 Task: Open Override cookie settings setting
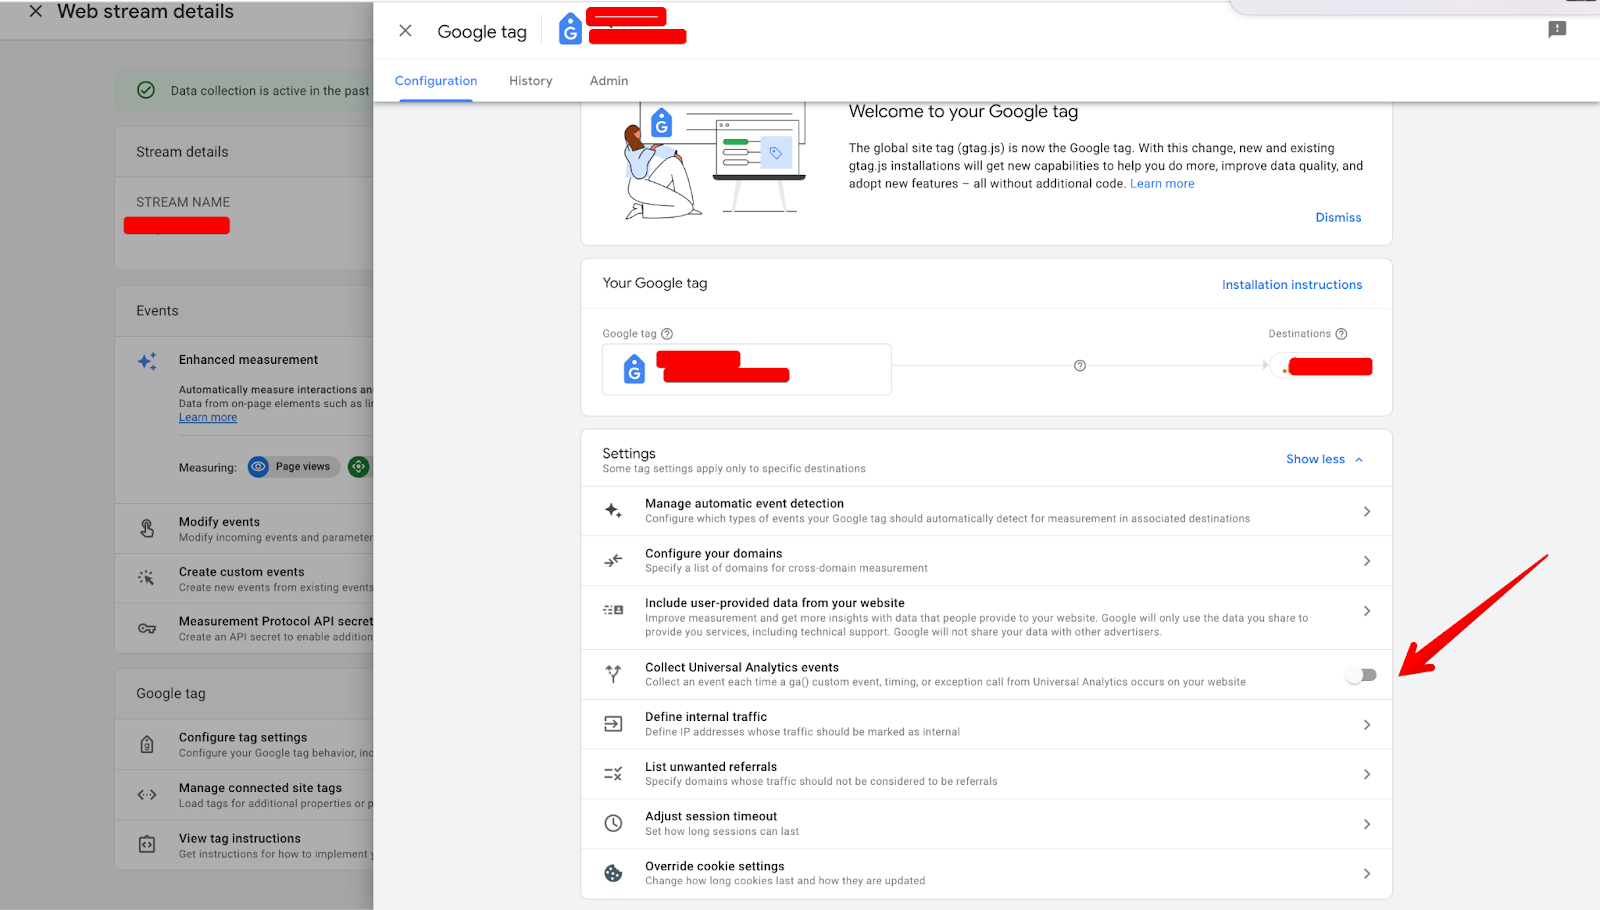coord(986,874)
